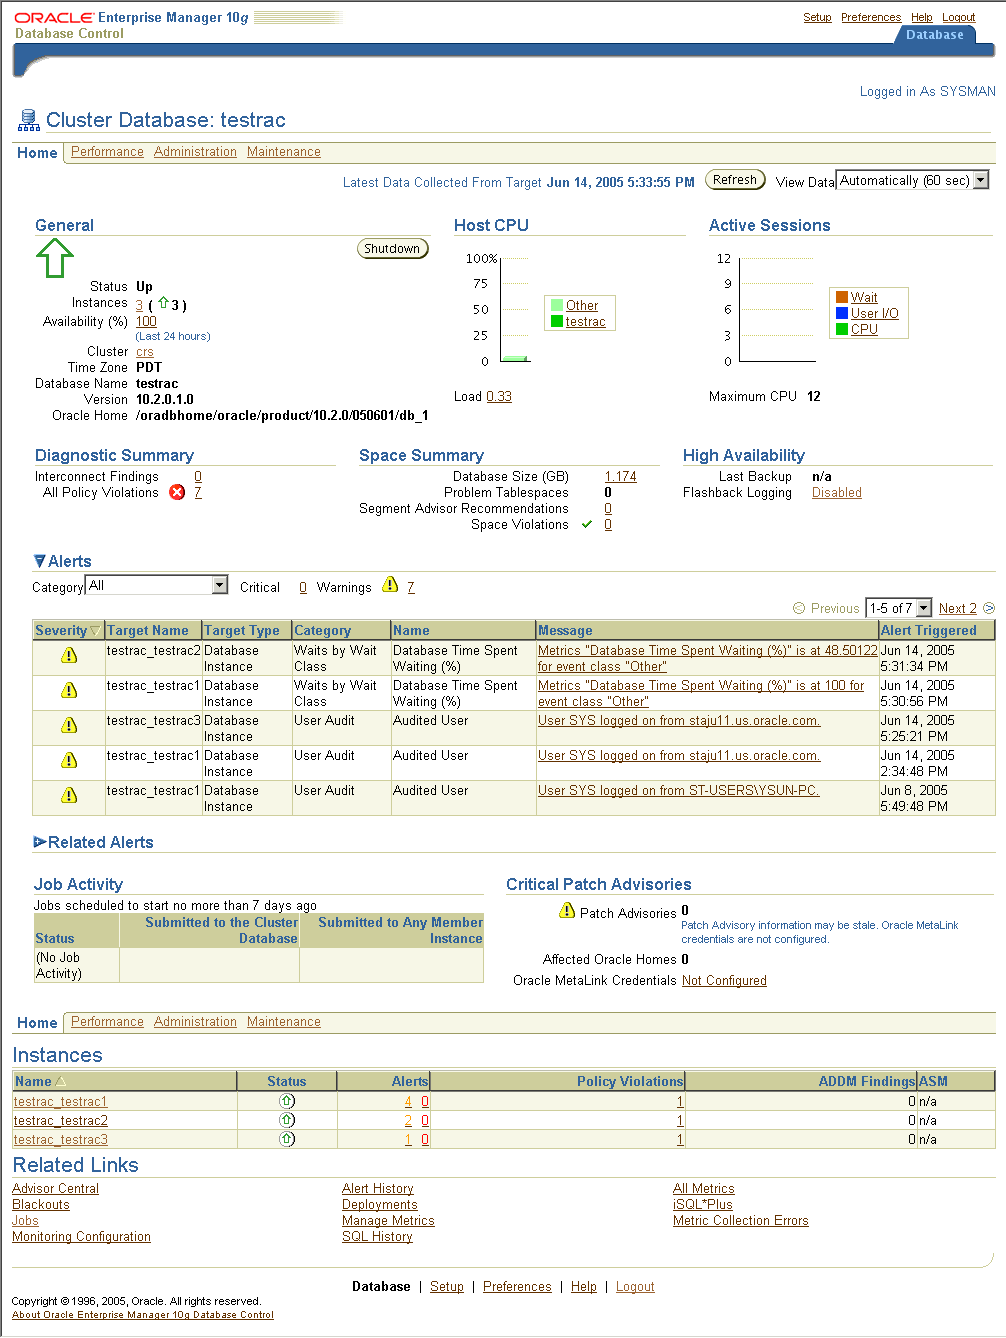Open the Category filter dropdown in Alerts

[218, 584]
